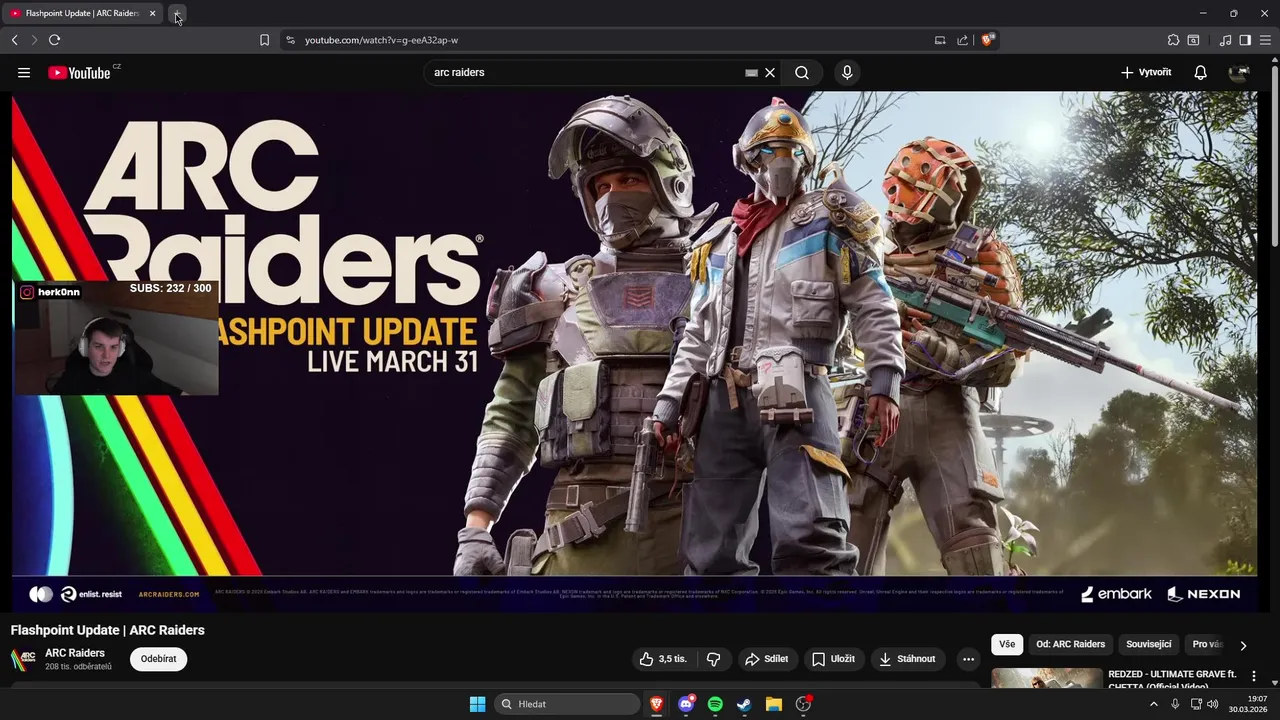
Task: Open OBS Studio from the taskbar
Action: (x=803, y=704)
